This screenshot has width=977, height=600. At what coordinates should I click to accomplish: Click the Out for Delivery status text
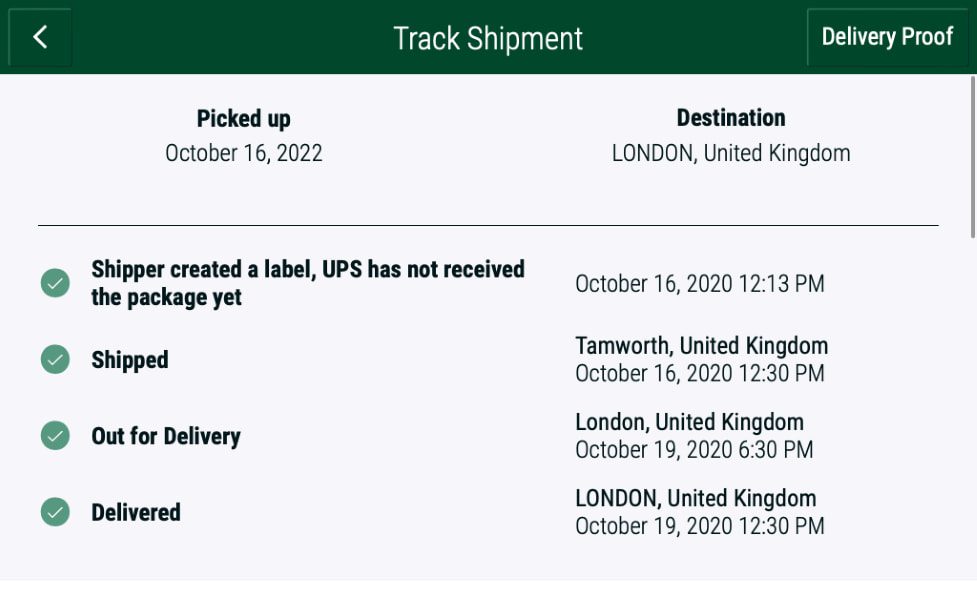coord(164,436)
